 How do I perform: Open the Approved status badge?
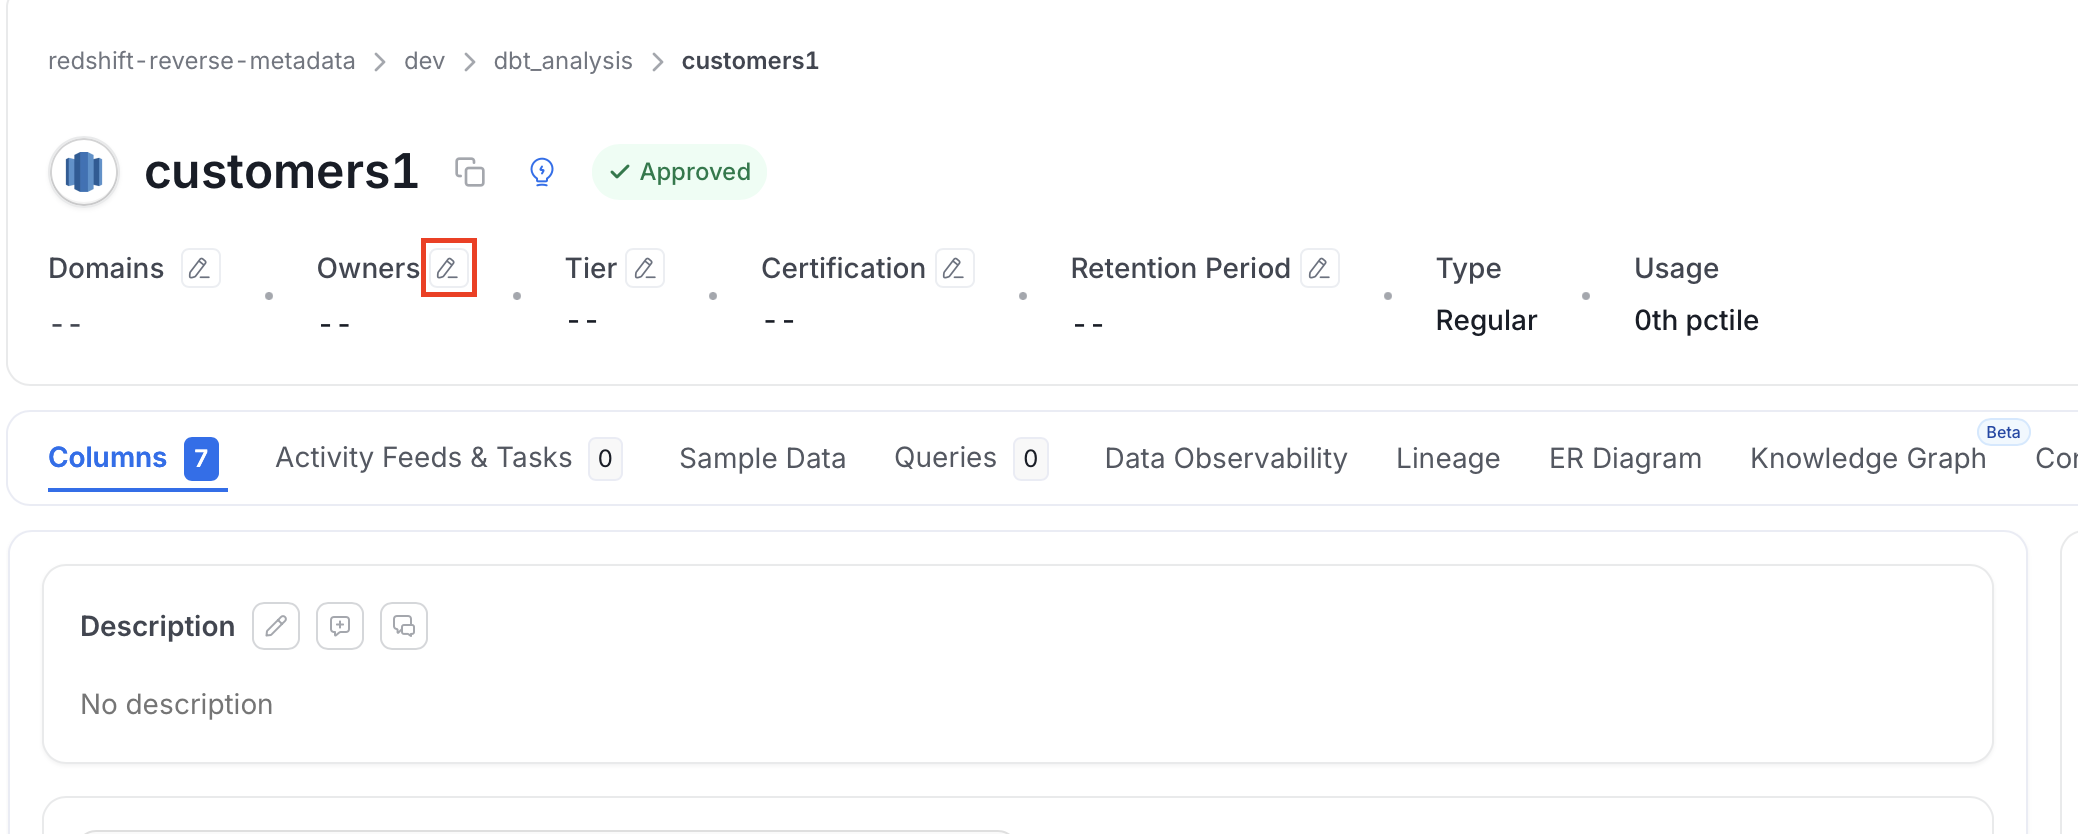click(680, 172)
